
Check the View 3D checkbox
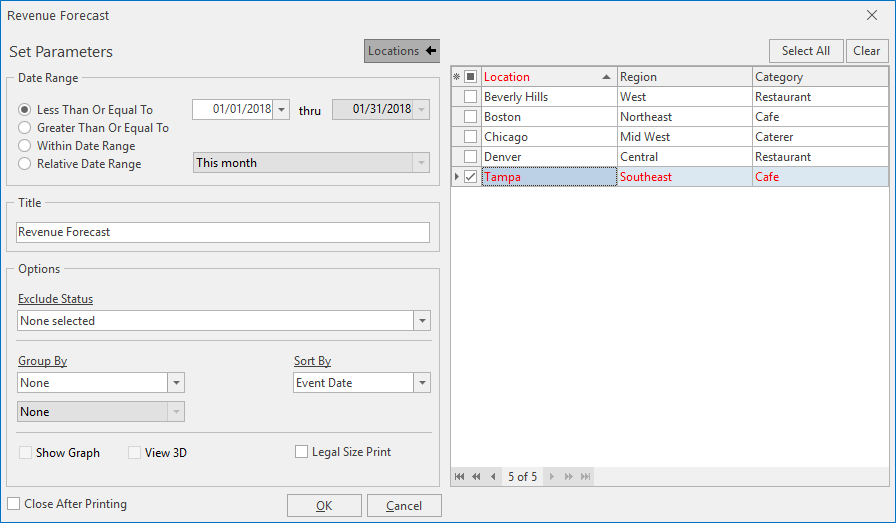tap(134, 453)
